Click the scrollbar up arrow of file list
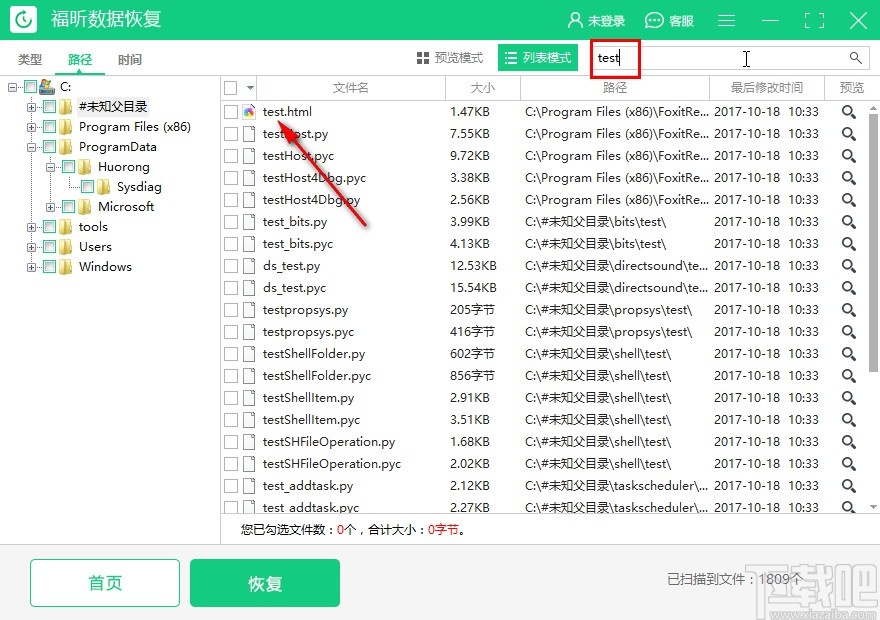This screenshot has width=880, height=620. click(873, 108)
